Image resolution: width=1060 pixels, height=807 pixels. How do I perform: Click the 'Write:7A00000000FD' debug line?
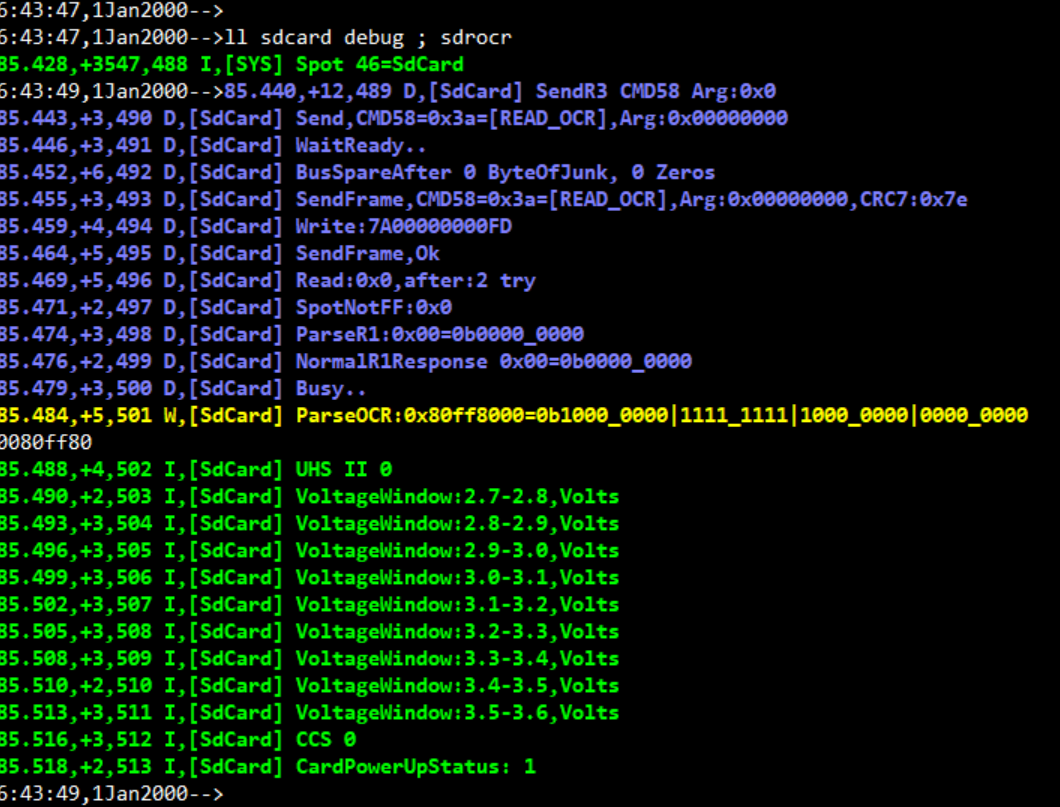403,227
